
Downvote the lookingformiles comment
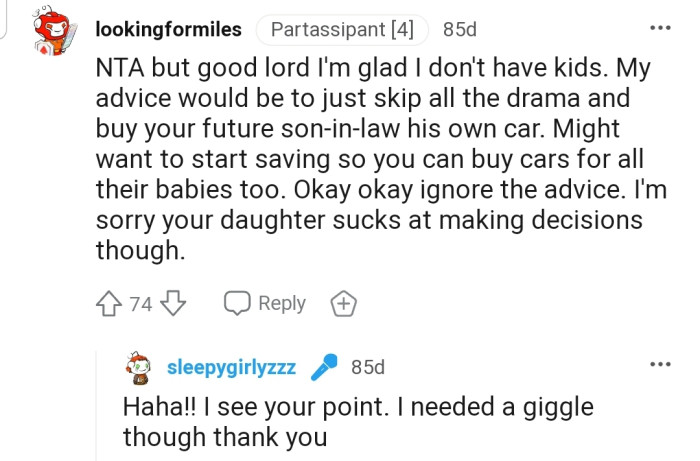point(174,303)
